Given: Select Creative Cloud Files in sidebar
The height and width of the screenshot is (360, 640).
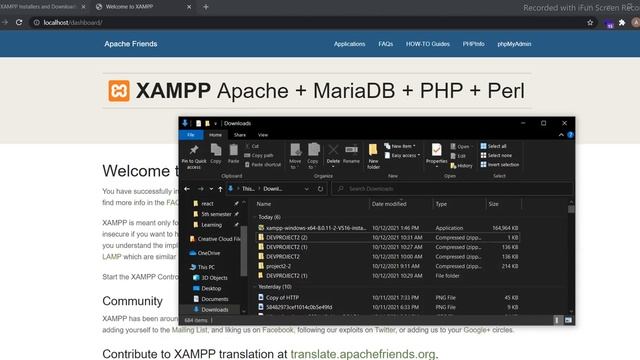Looking at the screenshot, I should coord(214,239).
